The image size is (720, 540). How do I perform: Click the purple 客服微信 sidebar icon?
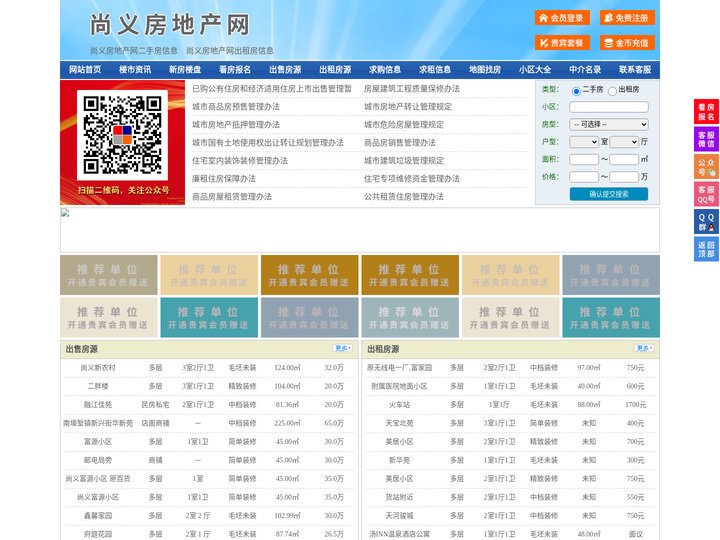(x=706, y=139)
